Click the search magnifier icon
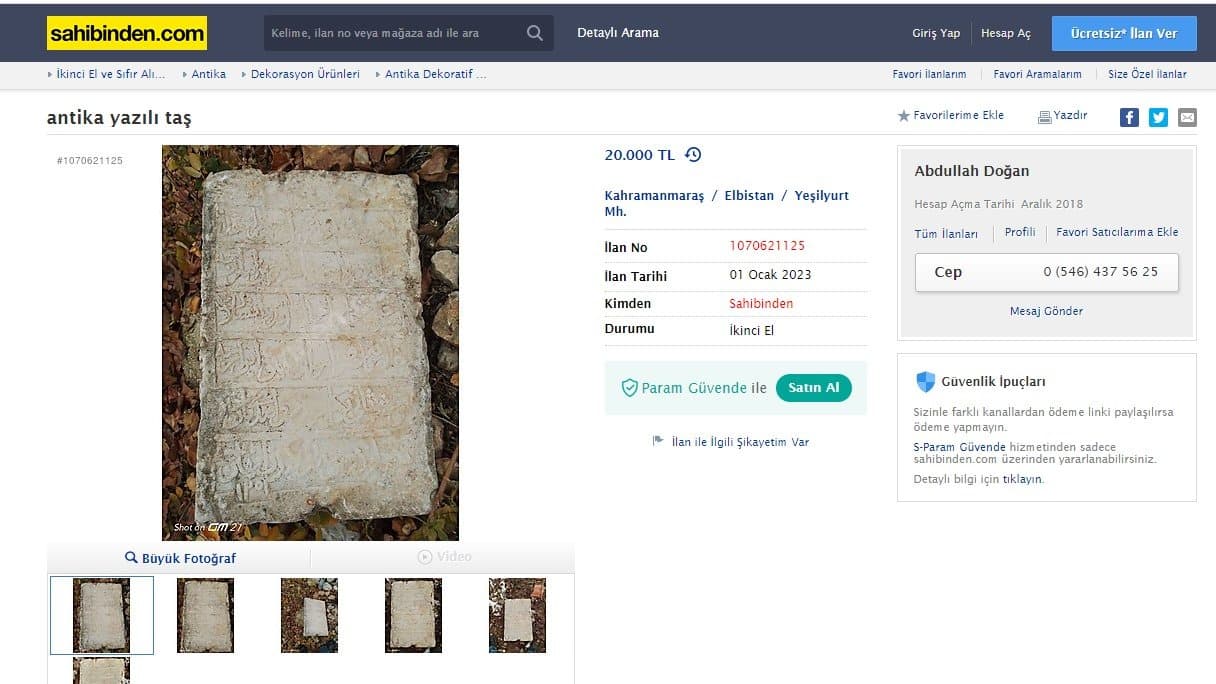 [535, 33]
